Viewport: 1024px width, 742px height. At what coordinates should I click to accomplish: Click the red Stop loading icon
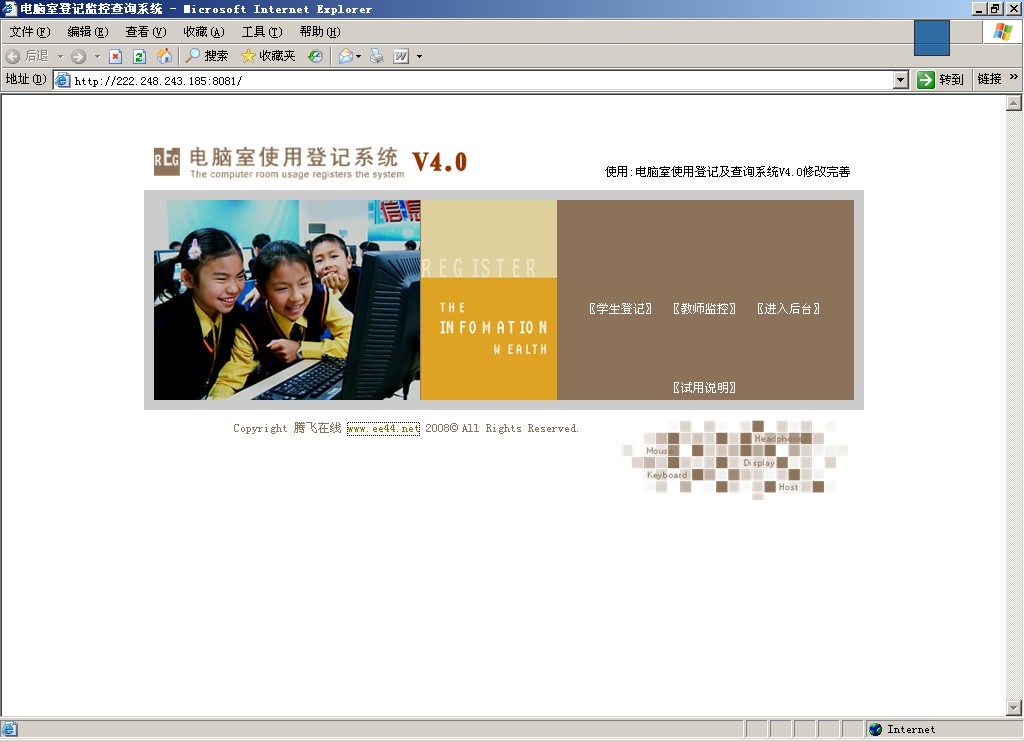coord(114,56)
